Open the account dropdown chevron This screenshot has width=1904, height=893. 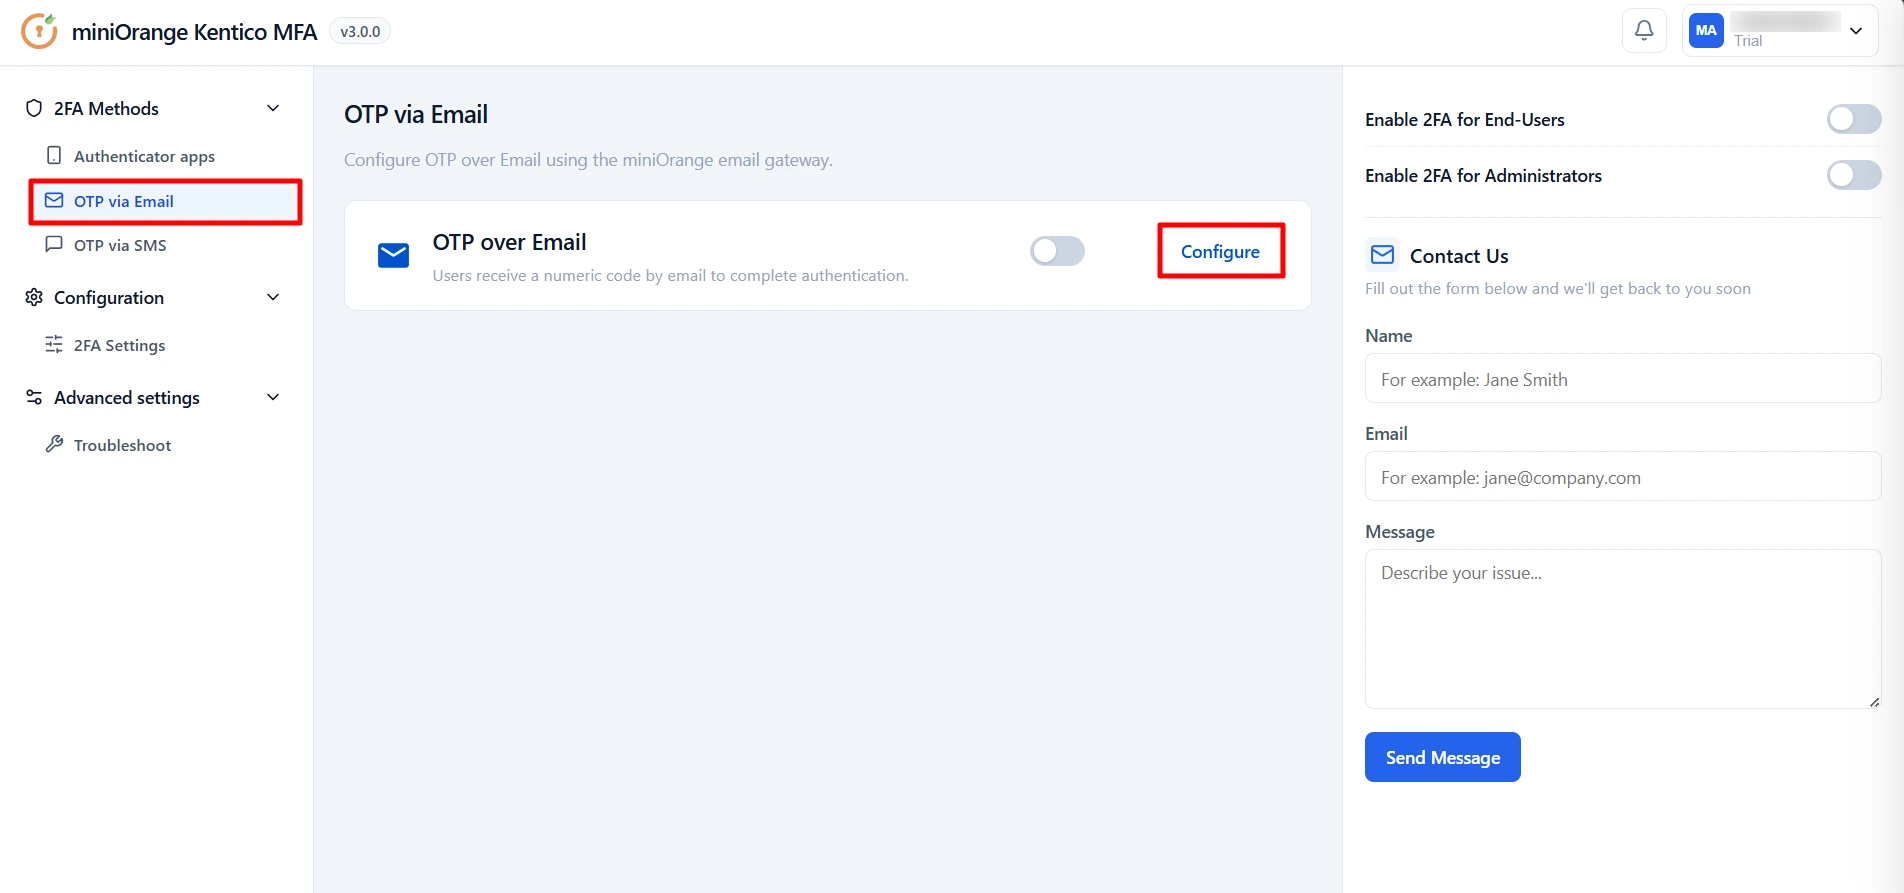1856,31
